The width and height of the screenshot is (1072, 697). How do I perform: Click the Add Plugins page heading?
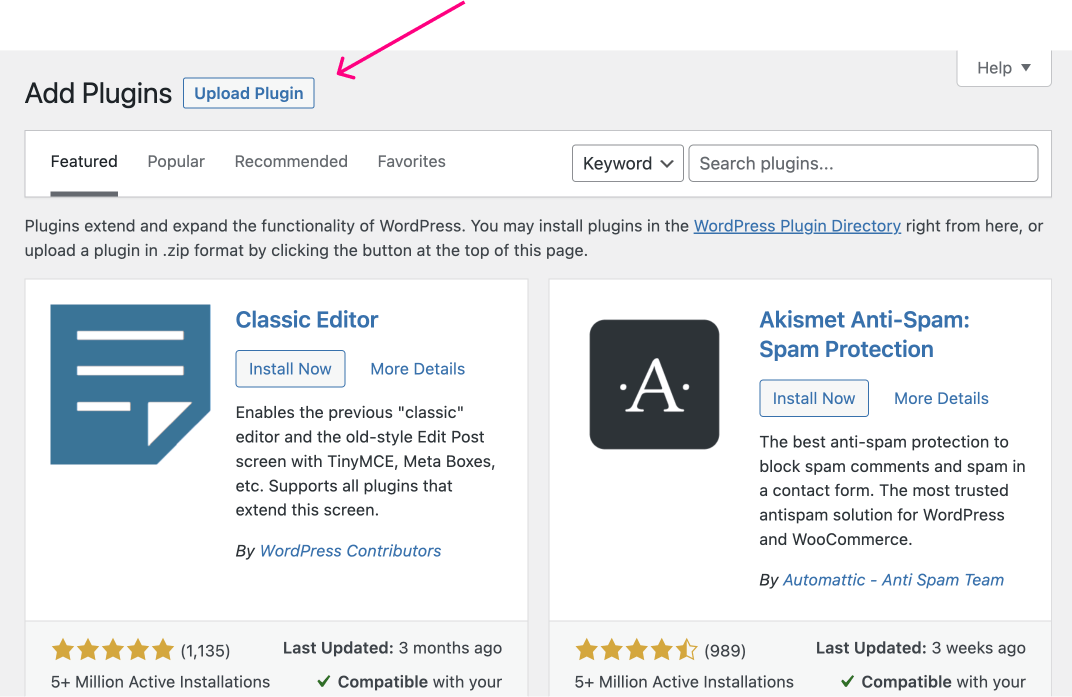click(x=98, y=93)
